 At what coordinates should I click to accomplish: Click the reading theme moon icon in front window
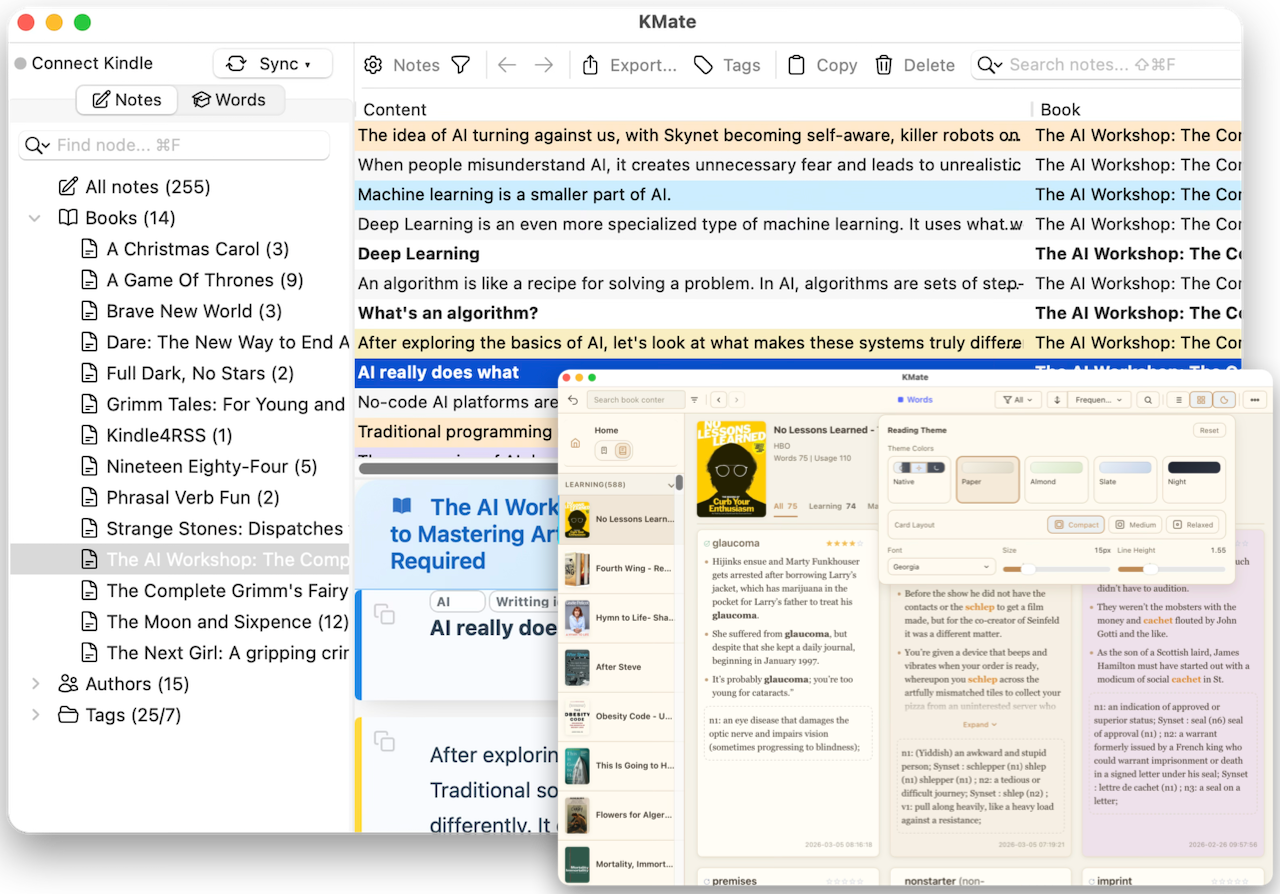[1223, 400]
